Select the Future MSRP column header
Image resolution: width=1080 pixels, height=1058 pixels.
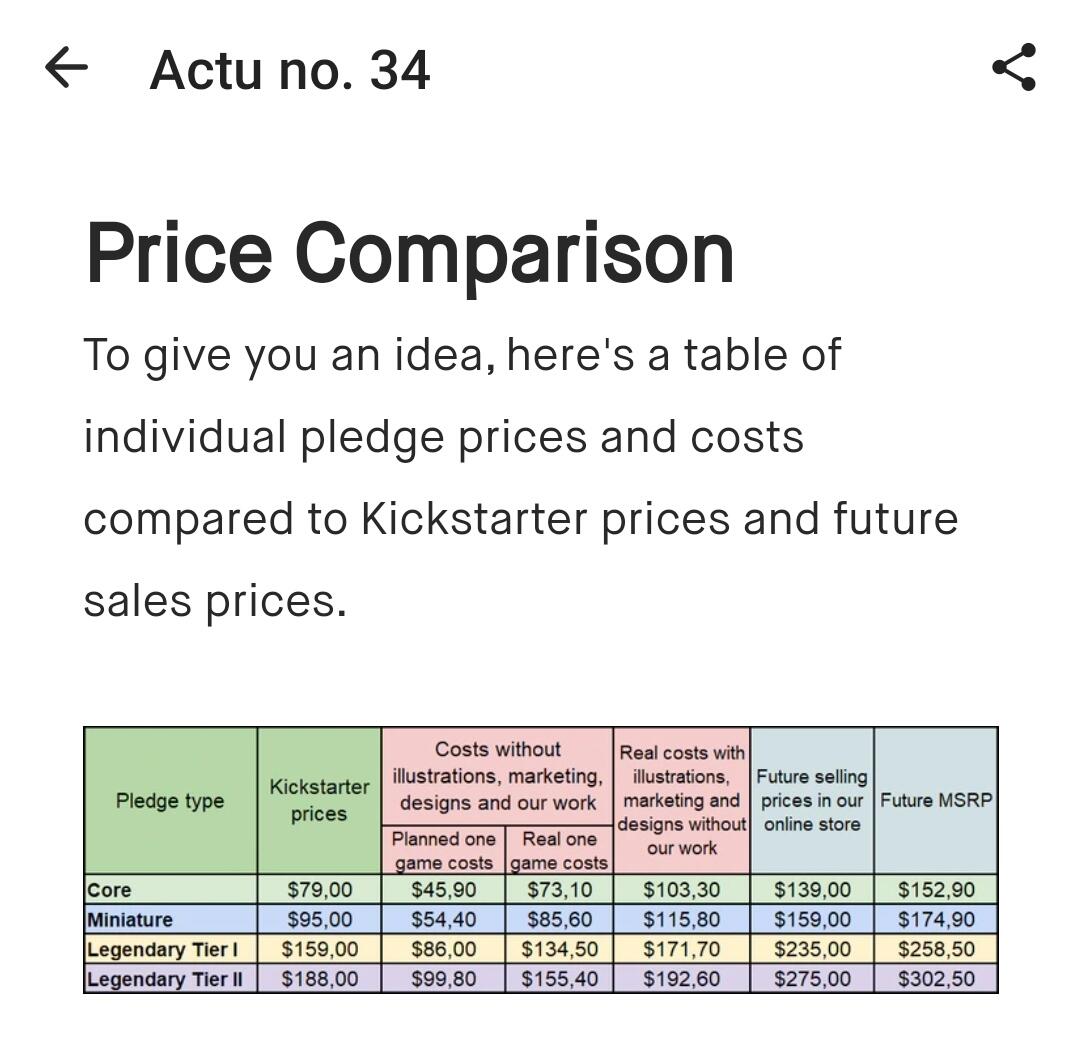[936, 800]
